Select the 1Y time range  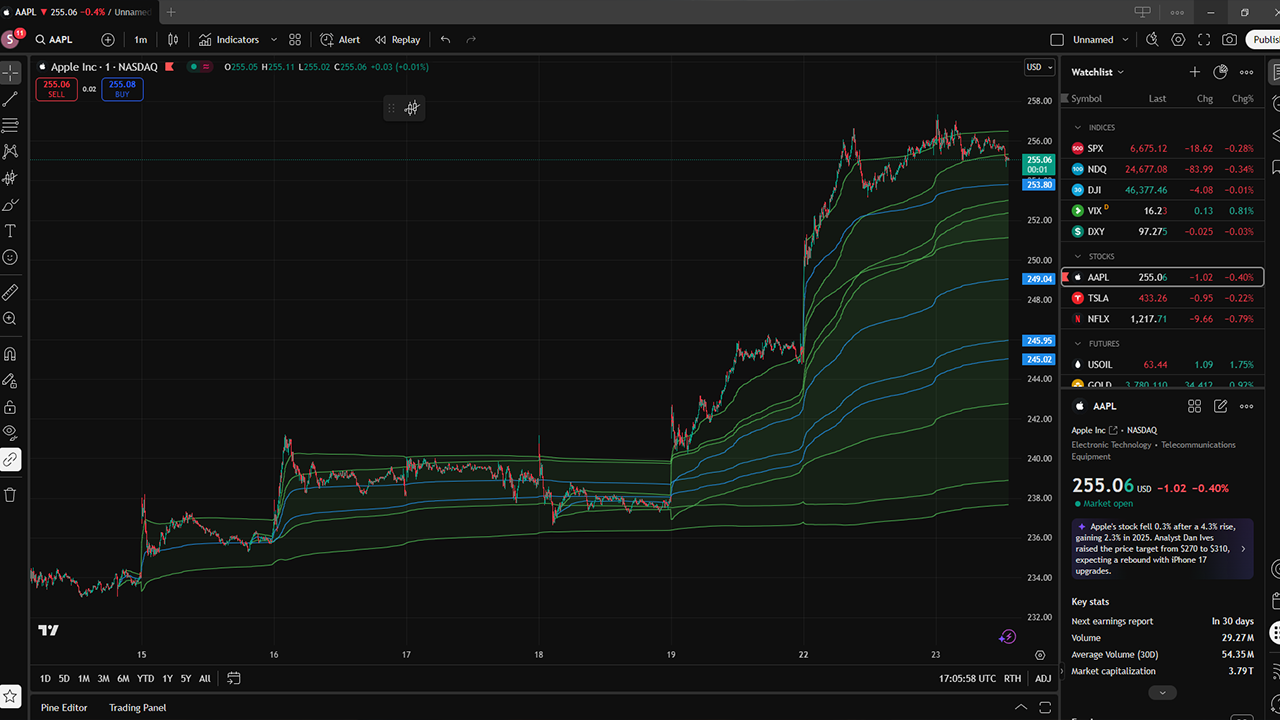(167, 678)
